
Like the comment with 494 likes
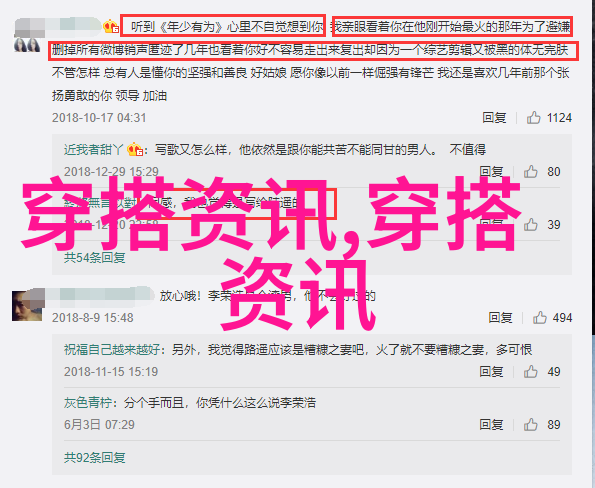pyautogui.click(x=539, y=318)
